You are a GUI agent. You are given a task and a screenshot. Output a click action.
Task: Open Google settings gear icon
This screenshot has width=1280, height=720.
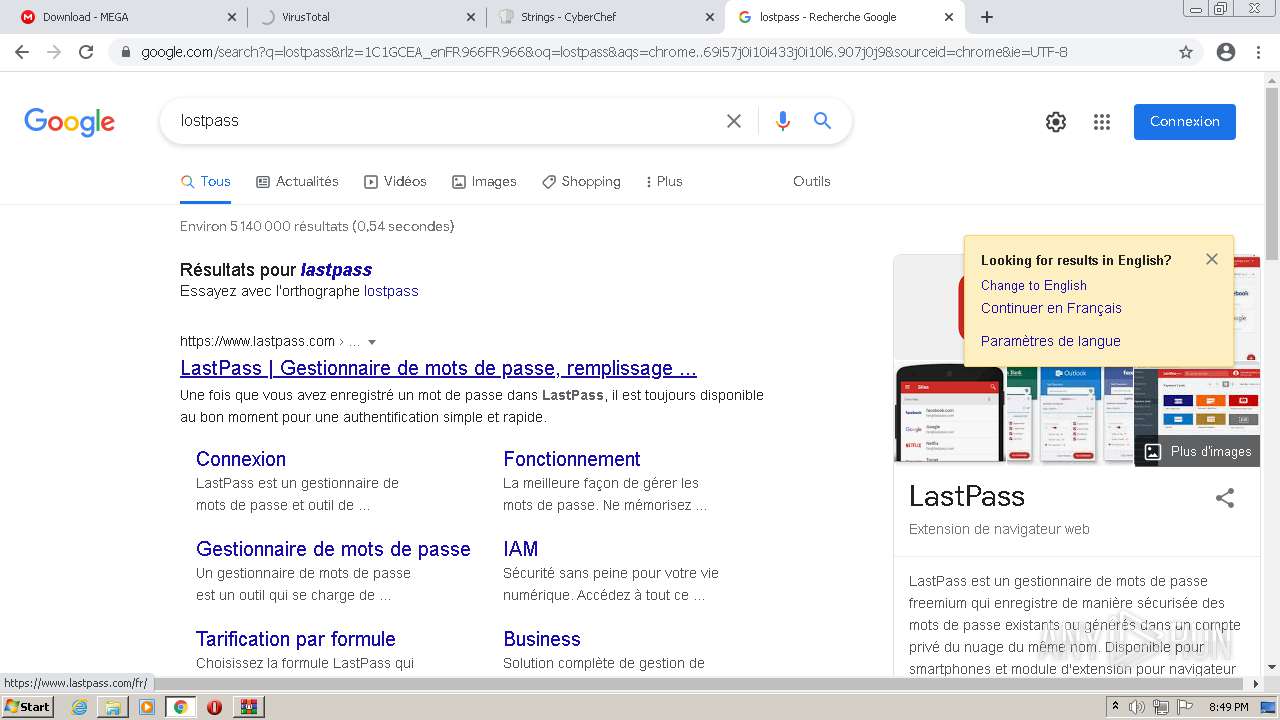[x=1056, y=122]
